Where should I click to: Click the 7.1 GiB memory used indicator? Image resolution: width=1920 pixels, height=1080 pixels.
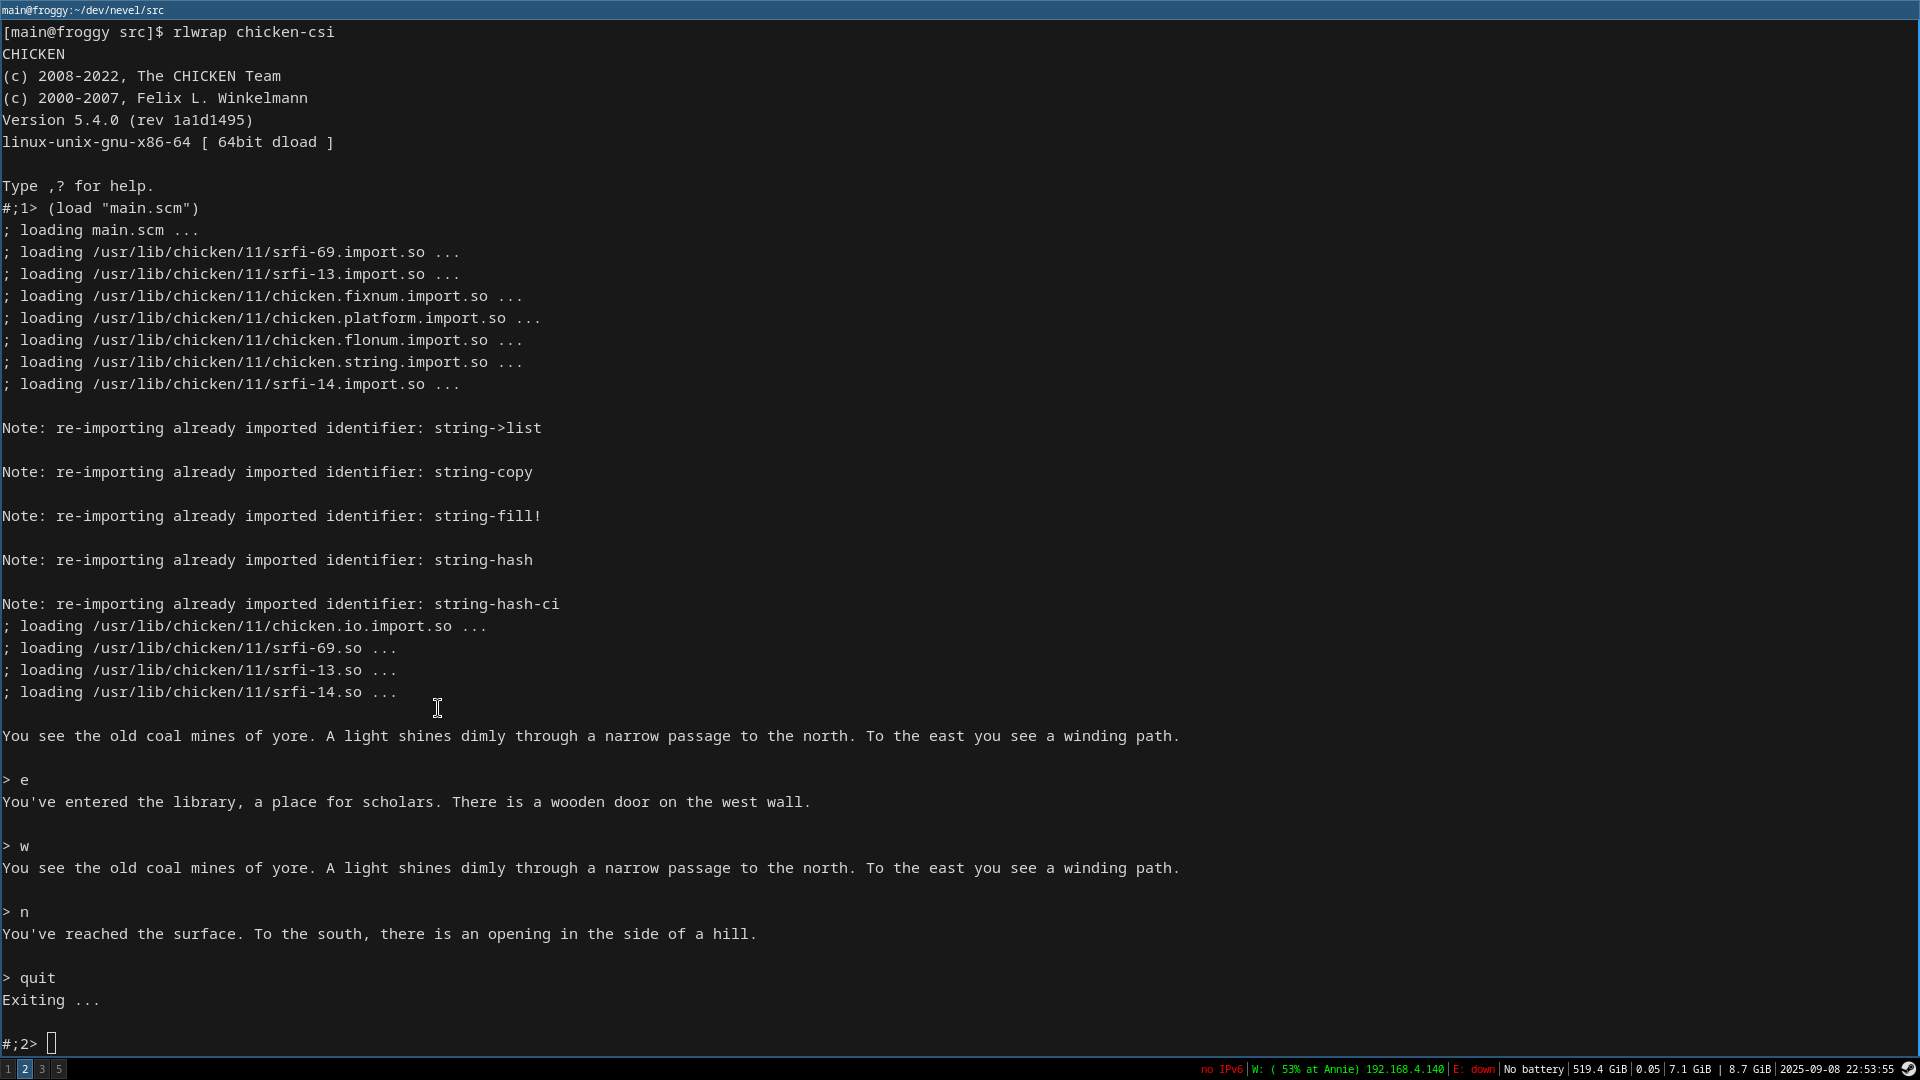point(1690,1069)
